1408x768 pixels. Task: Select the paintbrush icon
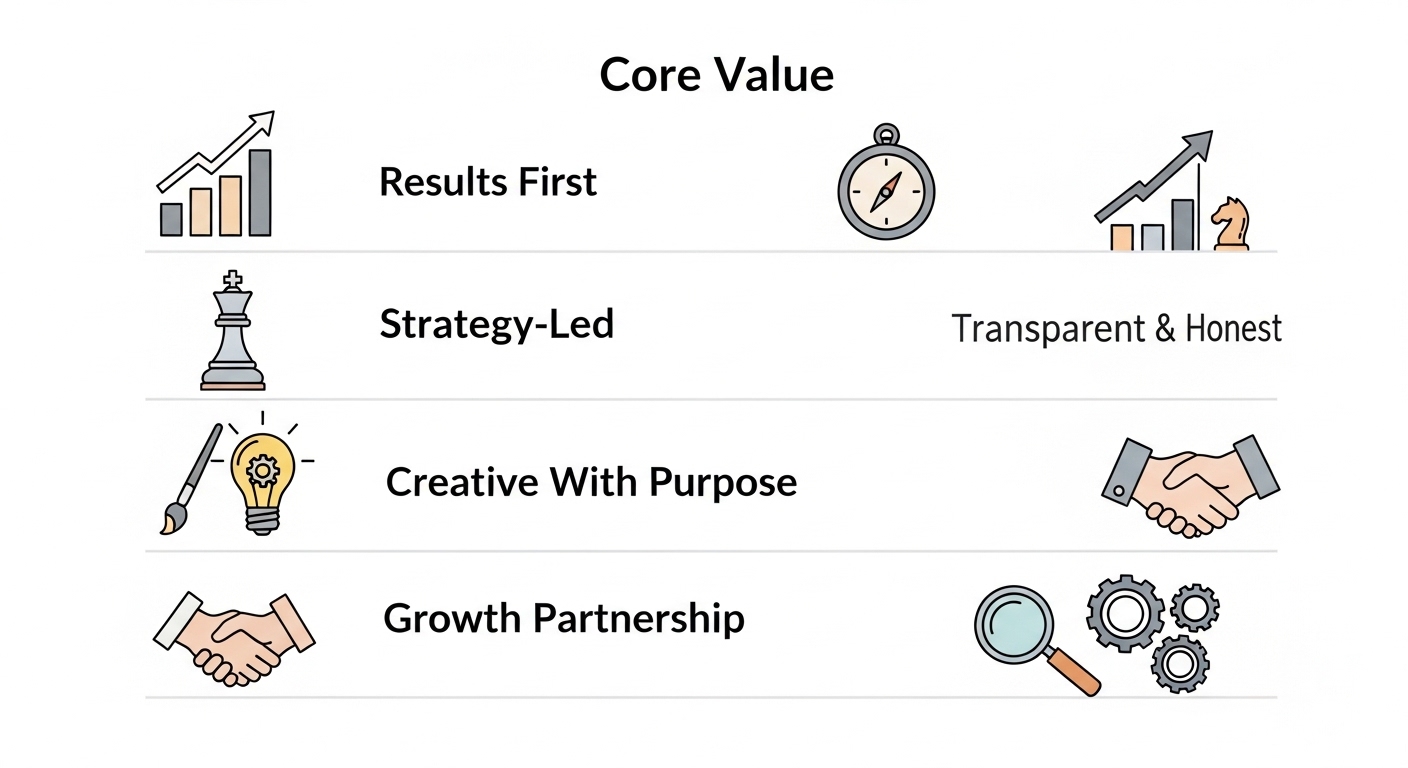[x=191, y=478]
